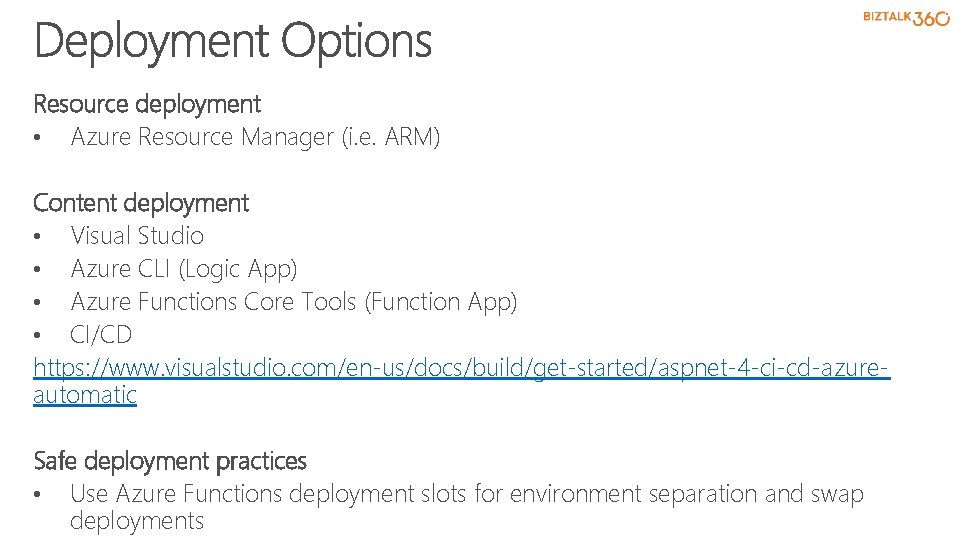Open the visualstudio.com CI/CD docs hyperlink

(x=461, y=368)
